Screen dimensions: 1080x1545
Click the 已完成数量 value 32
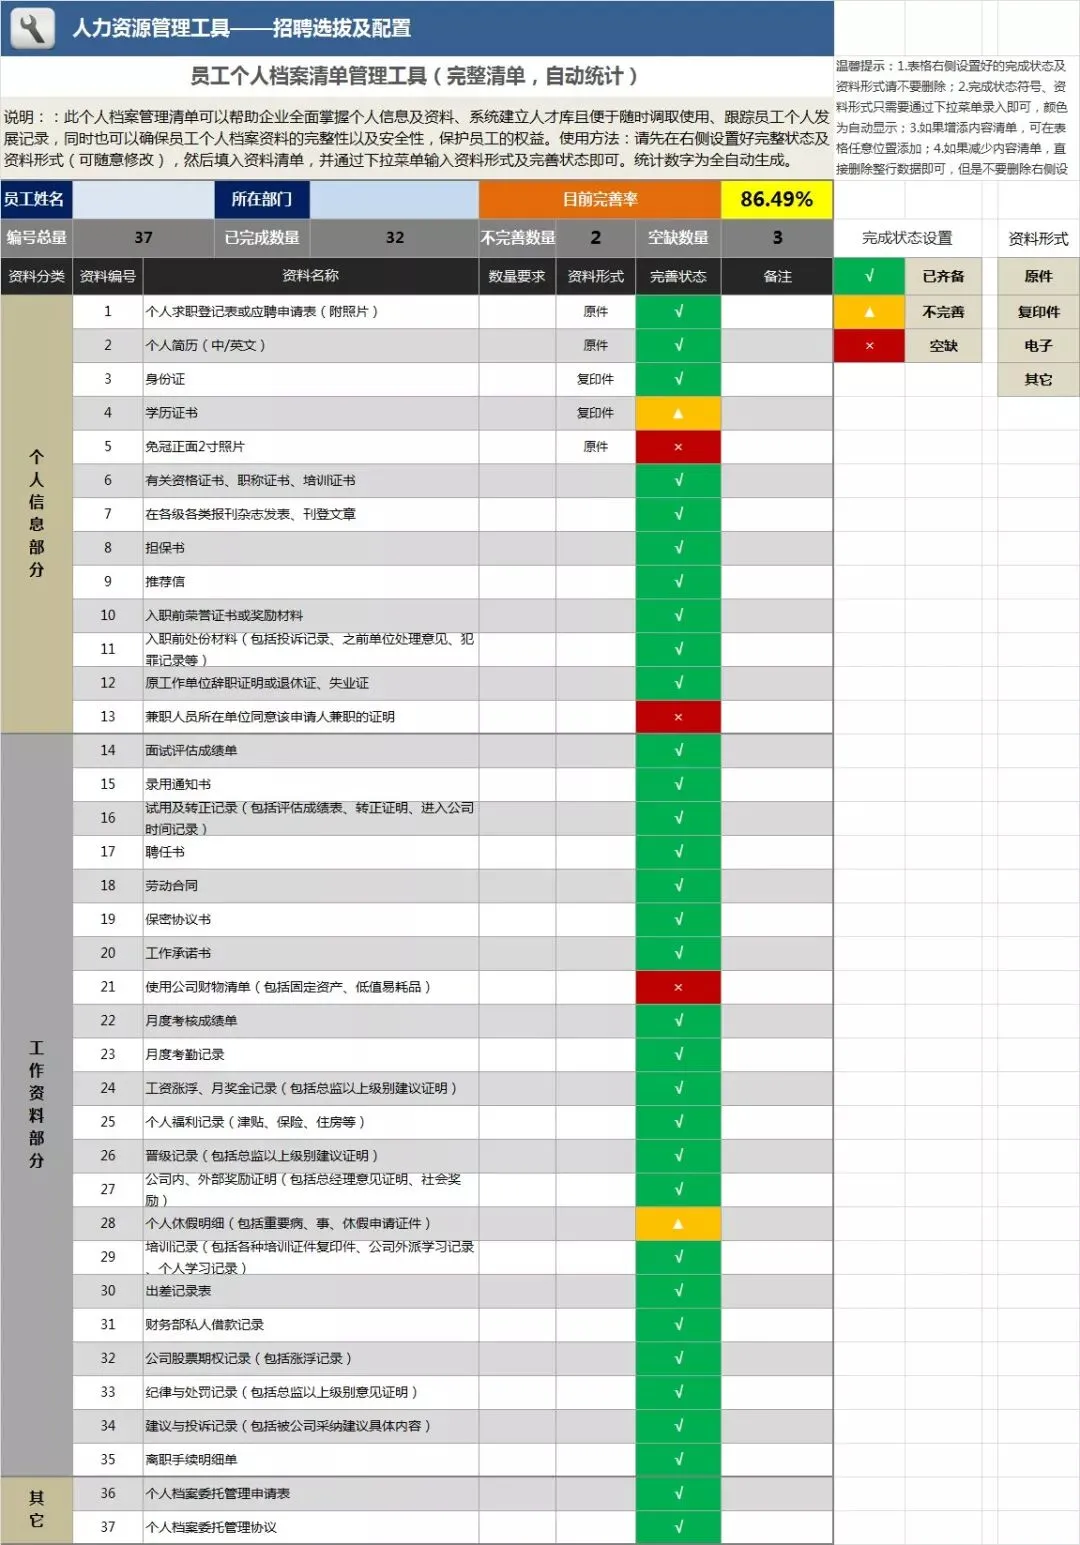coord(394,238)
